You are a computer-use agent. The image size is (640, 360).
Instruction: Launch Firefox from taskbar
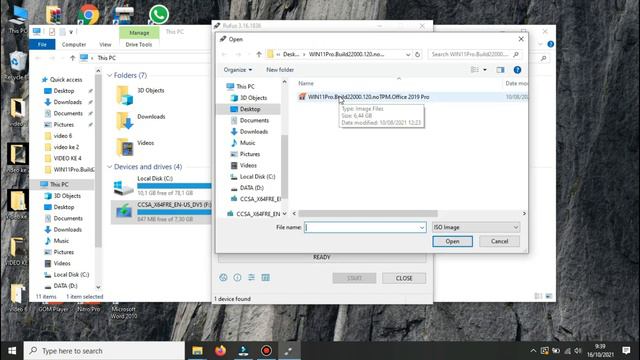click(x=220, y=351)
